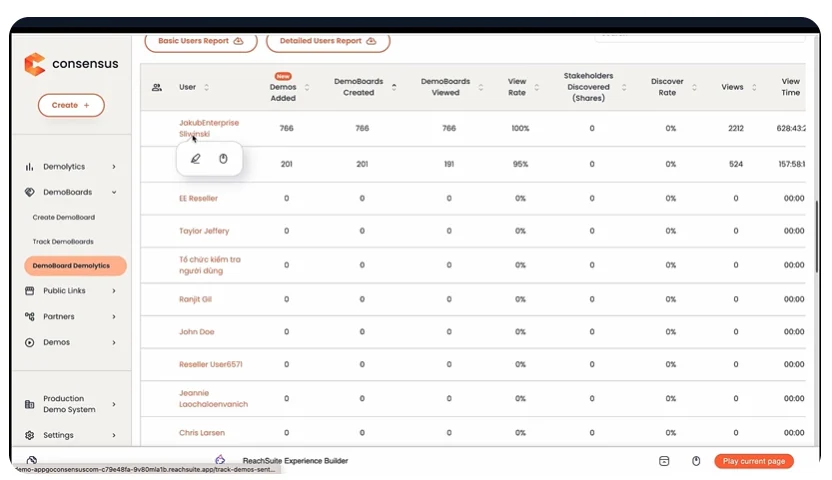Screen dimensions: 832x480
Task: Click the ReachSuite Experience Builder logo icon
Action: coord(220,460)
